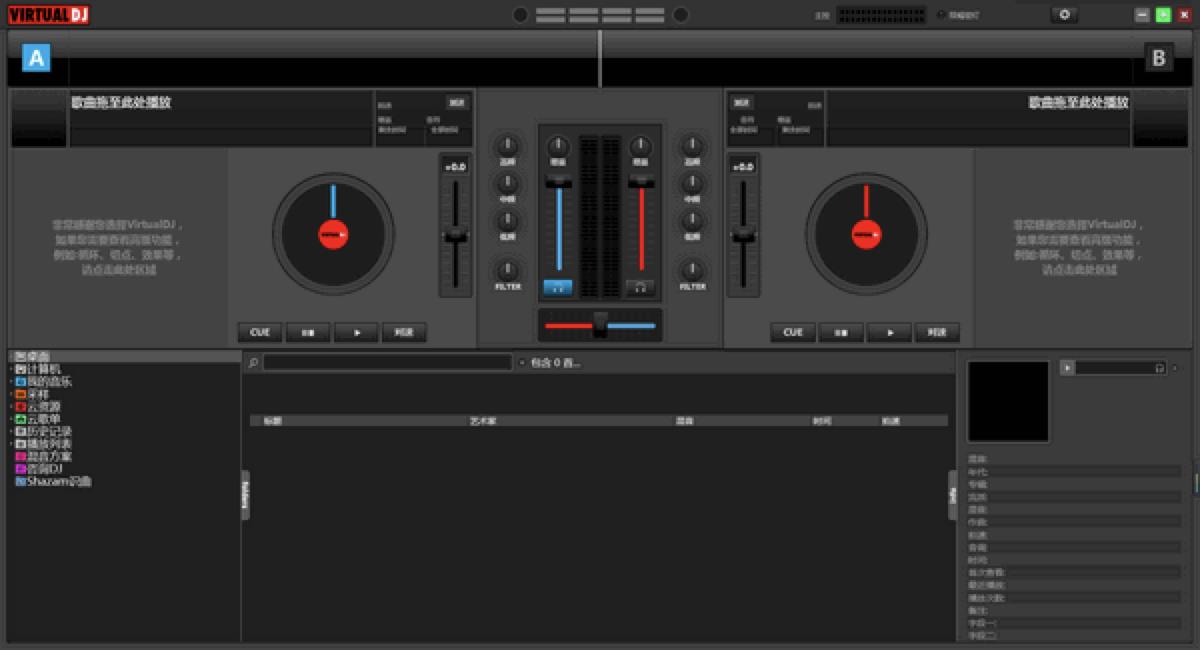Screen dimensions: 1200x650
Task: Click deck A sync button
Action: click(x=404, y=332)
